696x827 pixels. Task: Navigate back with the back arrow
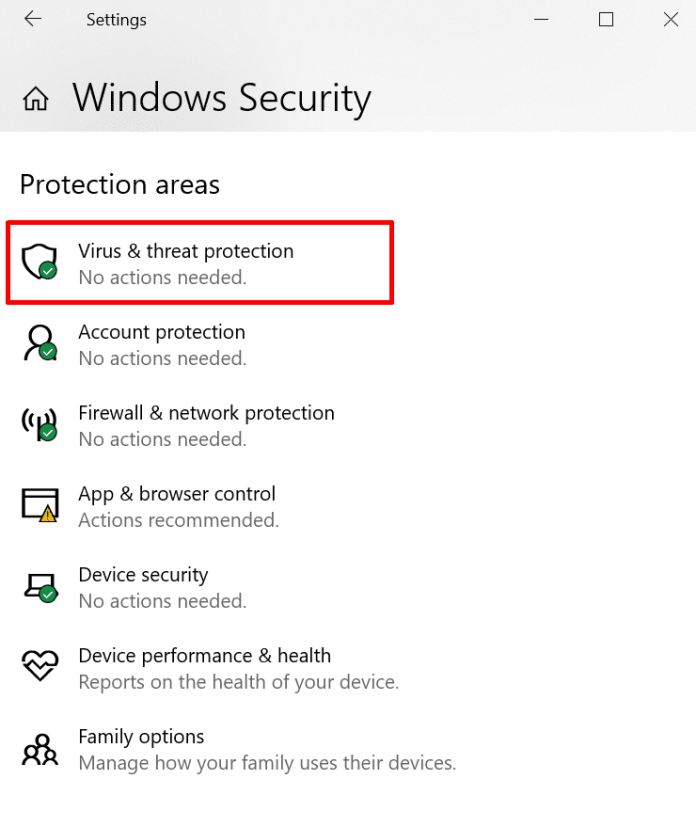click(x=33, y=19)
